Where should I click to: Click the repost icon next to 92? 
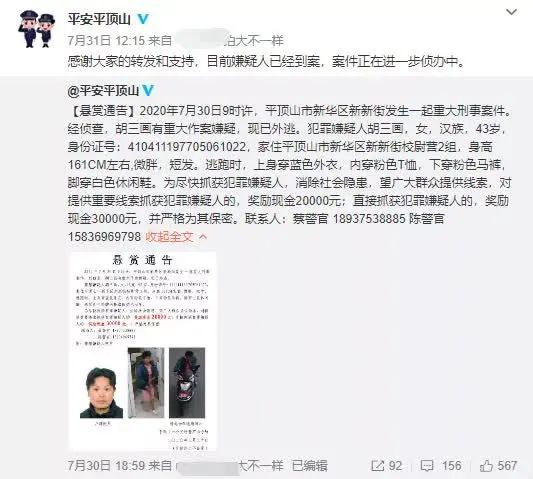pyautogui.click(x=378, y=466)
